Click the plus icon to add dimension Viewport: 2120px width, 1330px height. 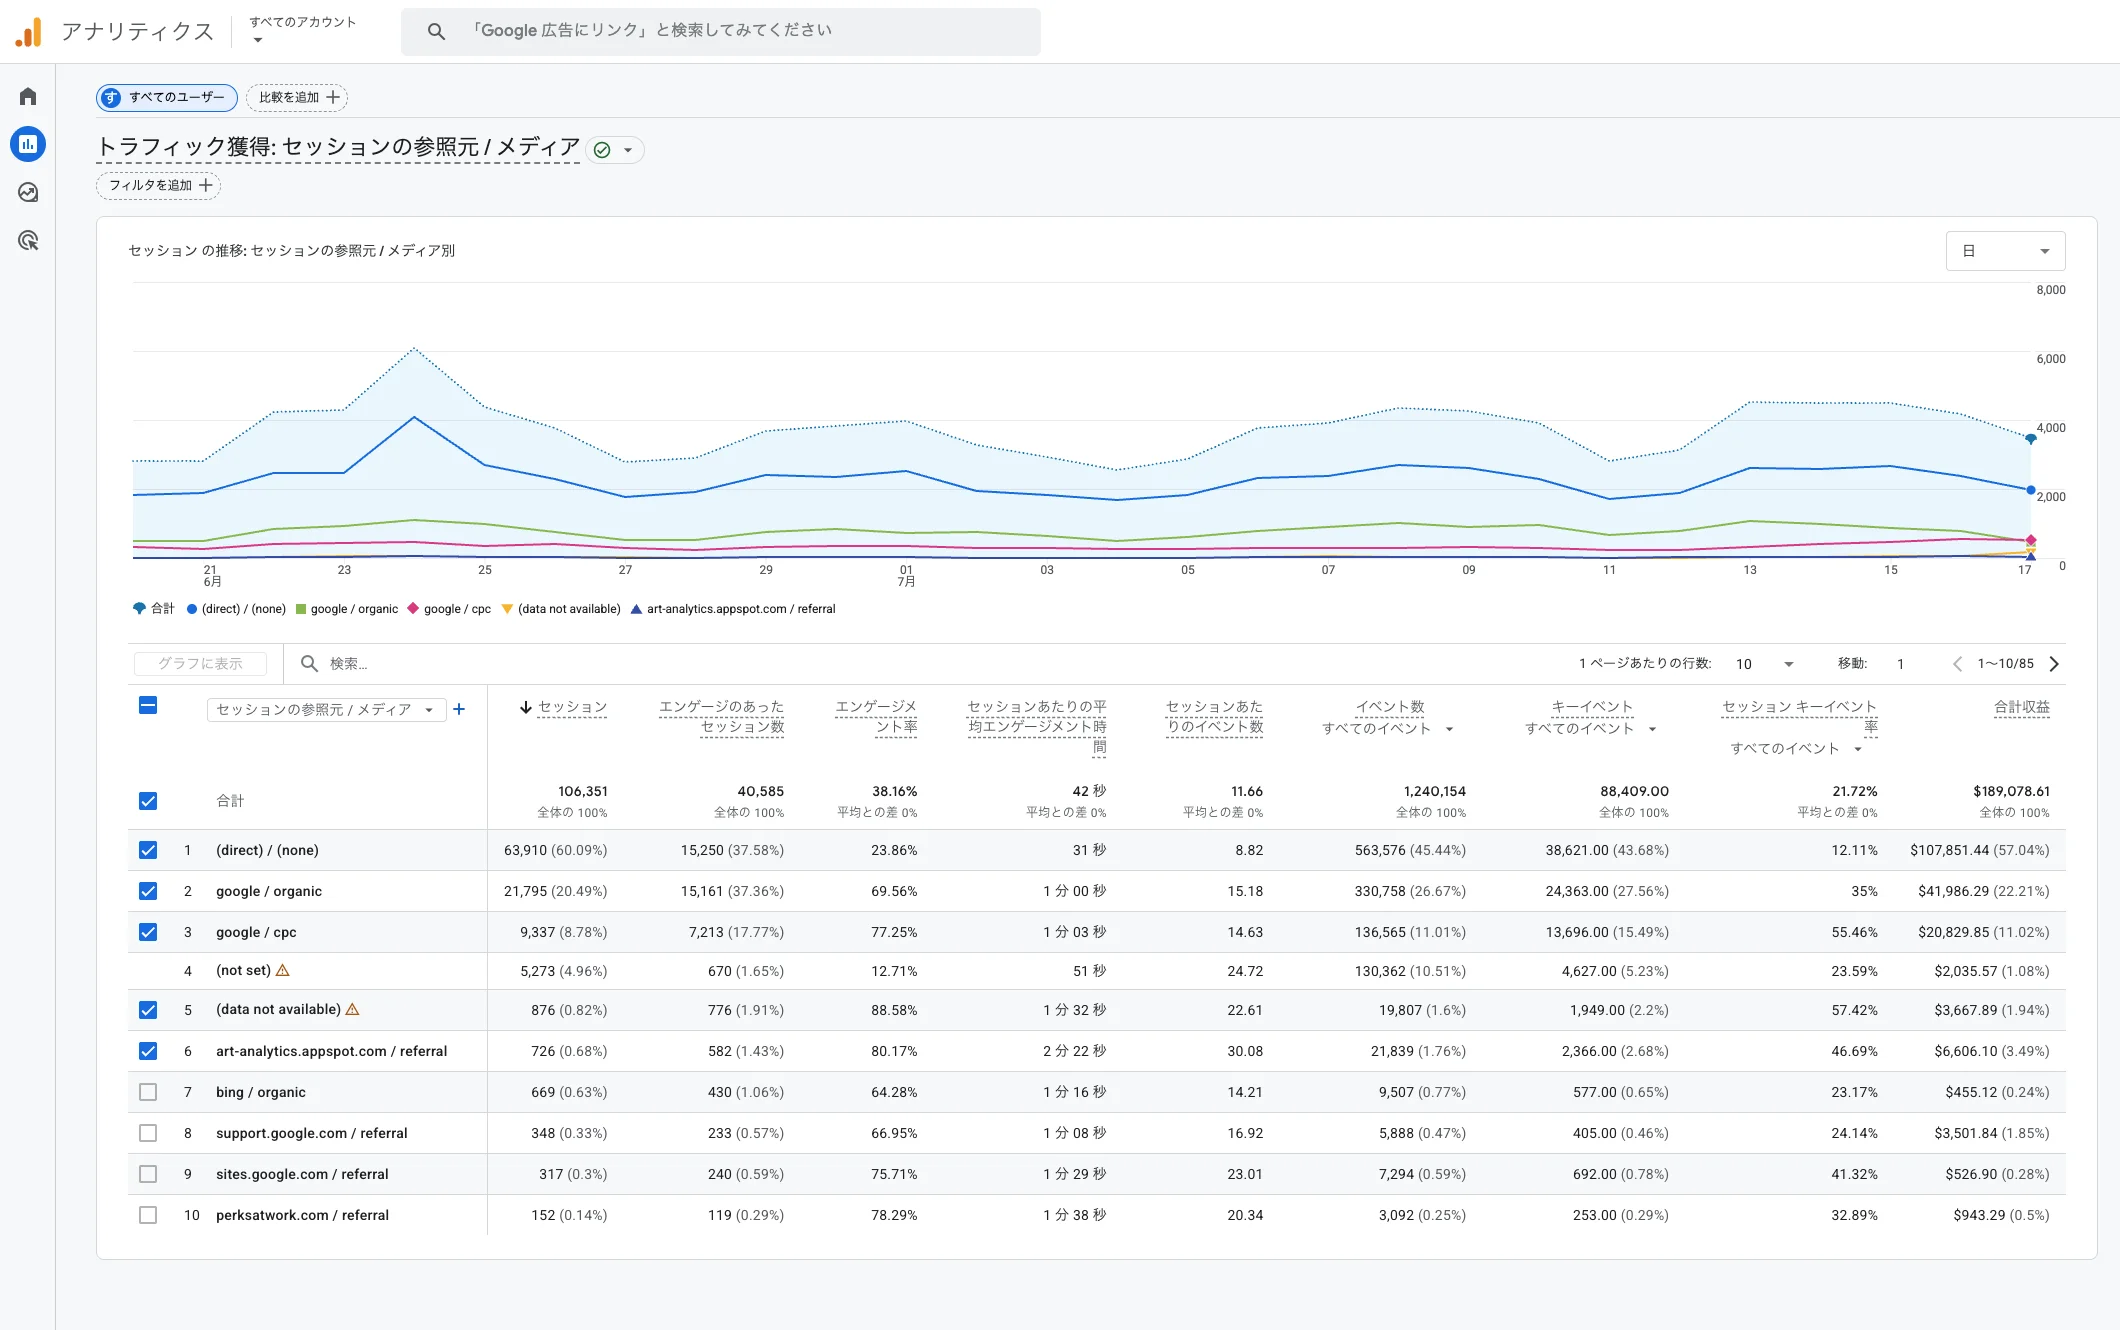(459, 709)
